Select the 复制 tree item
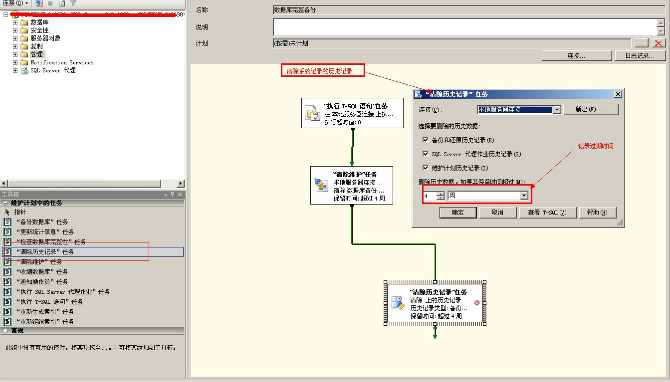This screenshot has height=382, width=670. click(37, 46)
